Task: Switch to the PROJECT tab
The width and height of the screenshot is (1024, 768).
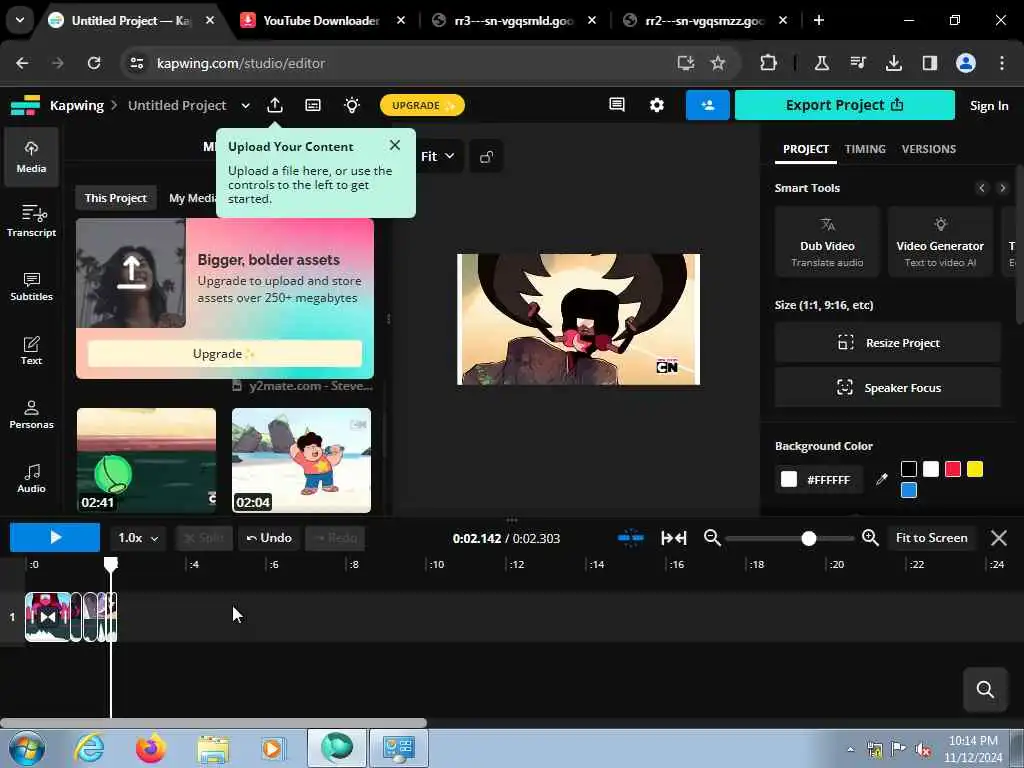Action: coord(806,149)
